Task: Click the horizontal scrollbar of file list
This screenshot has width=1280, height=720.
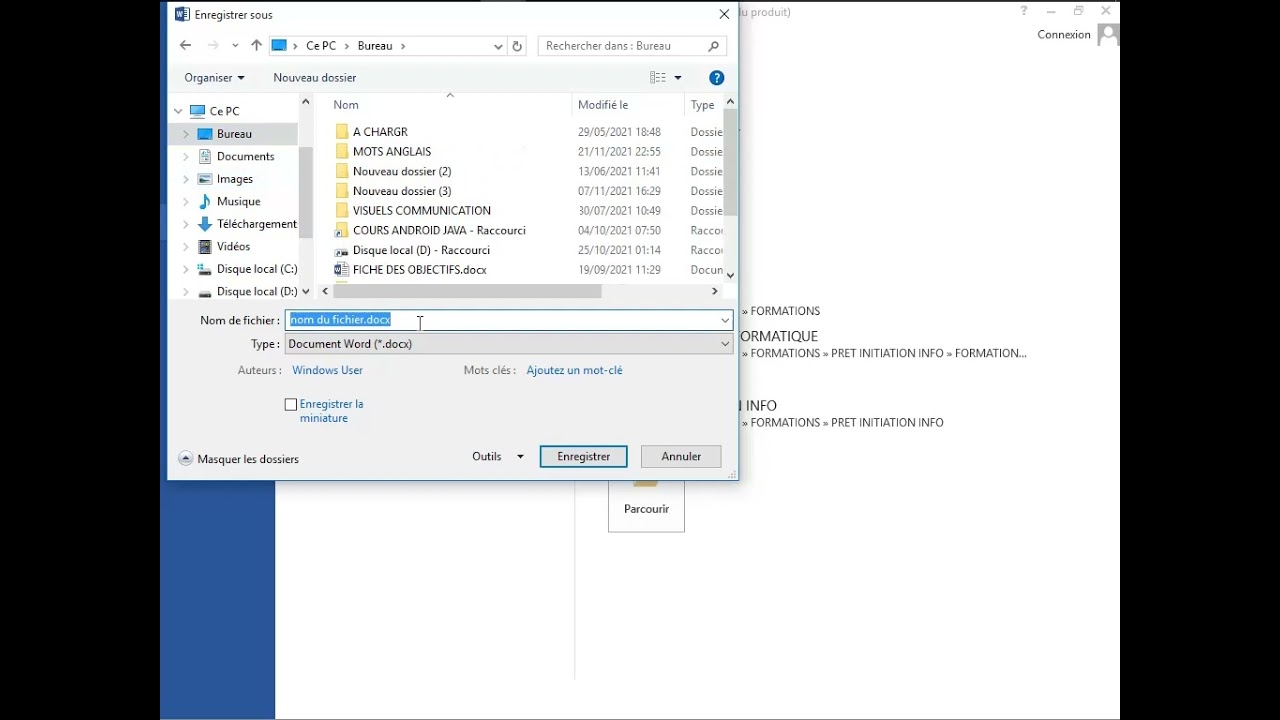Action: pyautogui.click(x=468, y=292)
